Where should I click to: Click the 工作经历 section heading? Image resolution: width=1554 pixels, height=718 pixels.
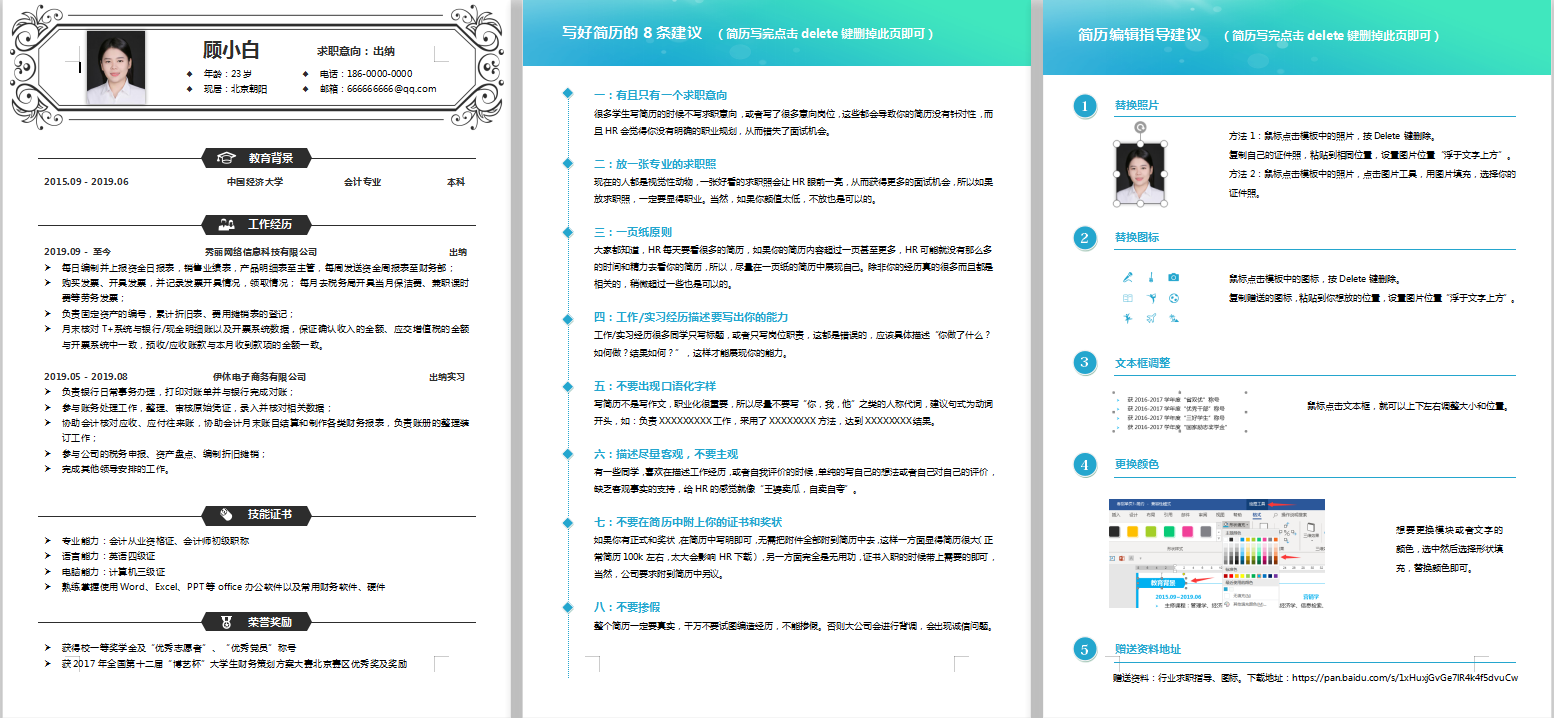pos(271,224)
